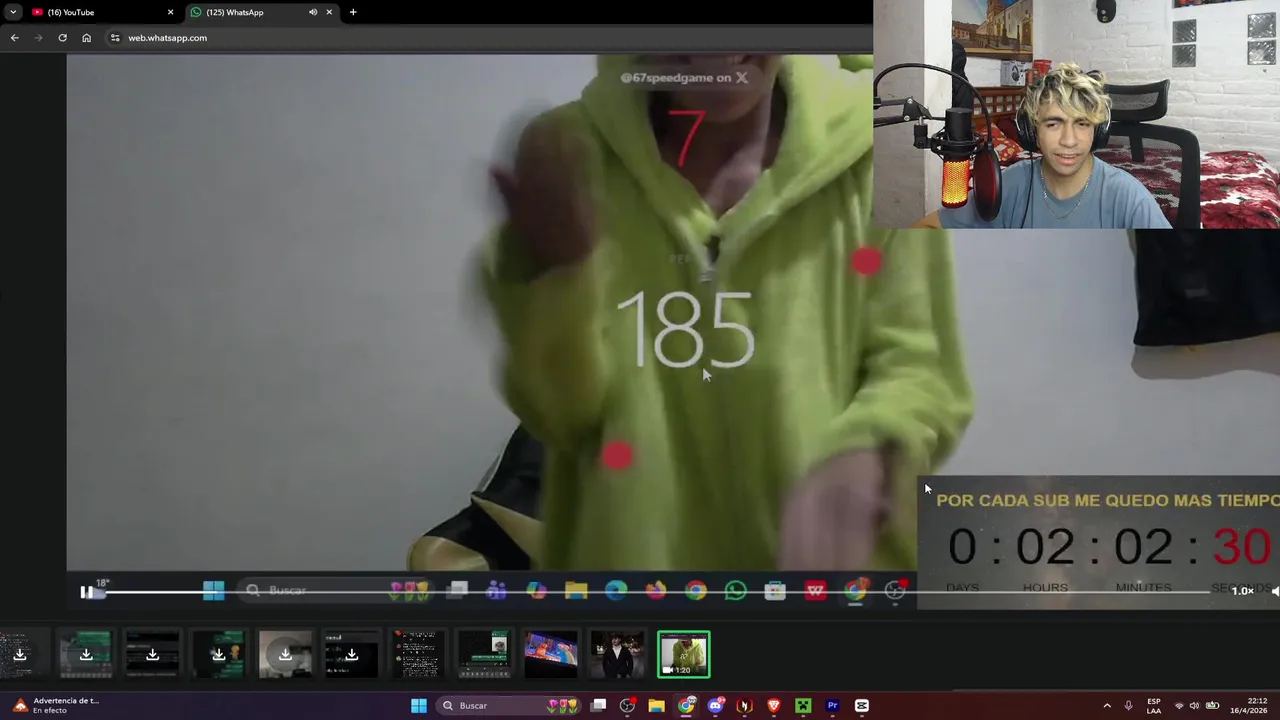Show hidden system tray icons

1107,706
